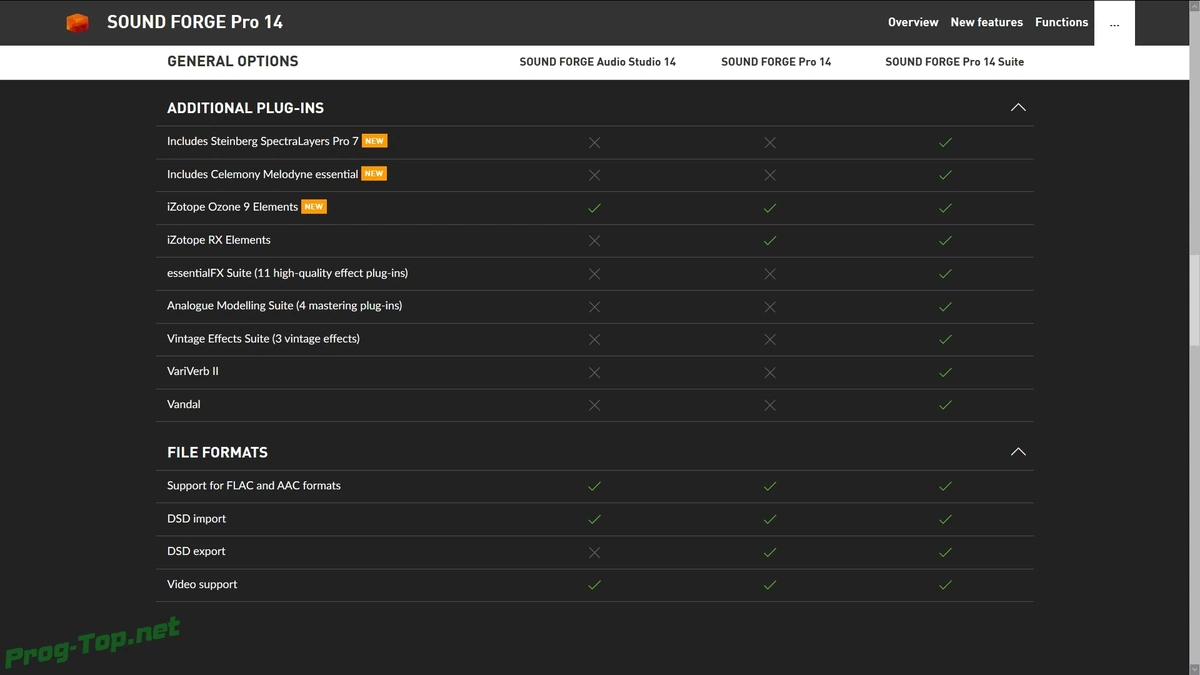Select 'iZotope RX Elements' row label
This screenshot has width=1200, height=675.
pos(219,240)
